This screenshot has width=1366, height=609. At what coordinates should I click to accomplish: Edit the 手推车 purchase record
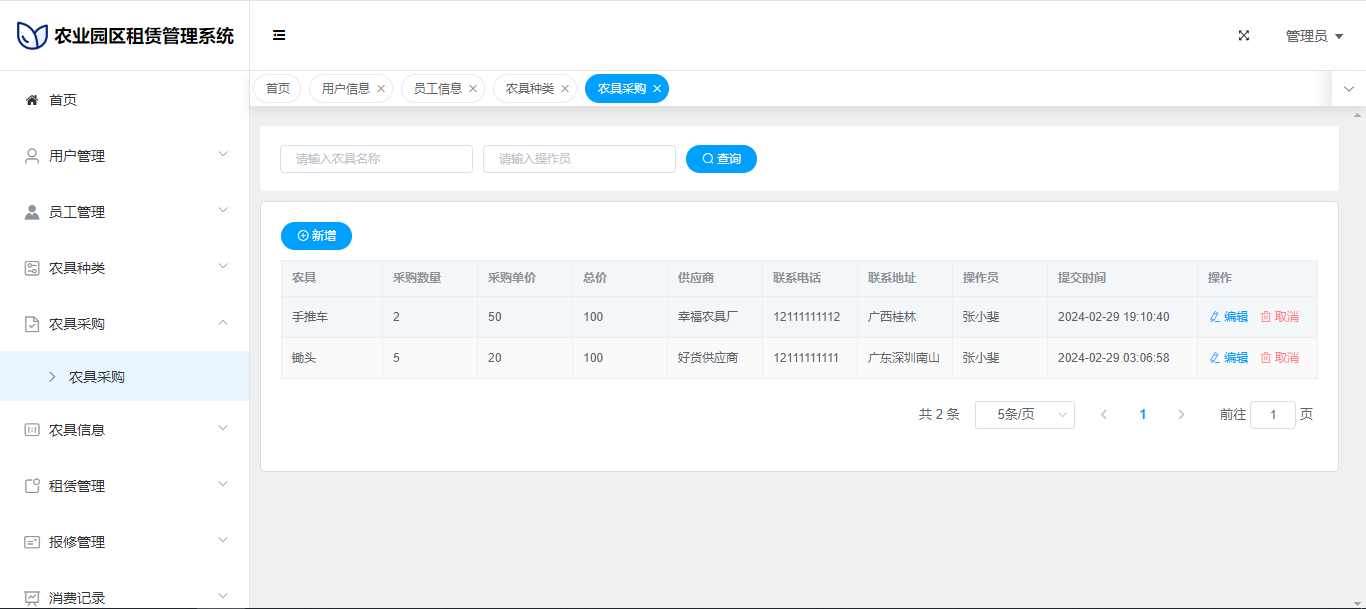1229,317
